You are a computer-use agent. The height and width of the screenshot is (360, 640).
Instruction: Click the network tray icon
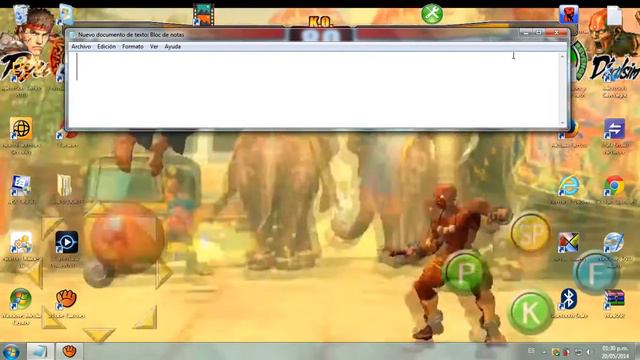pos(578,352)
